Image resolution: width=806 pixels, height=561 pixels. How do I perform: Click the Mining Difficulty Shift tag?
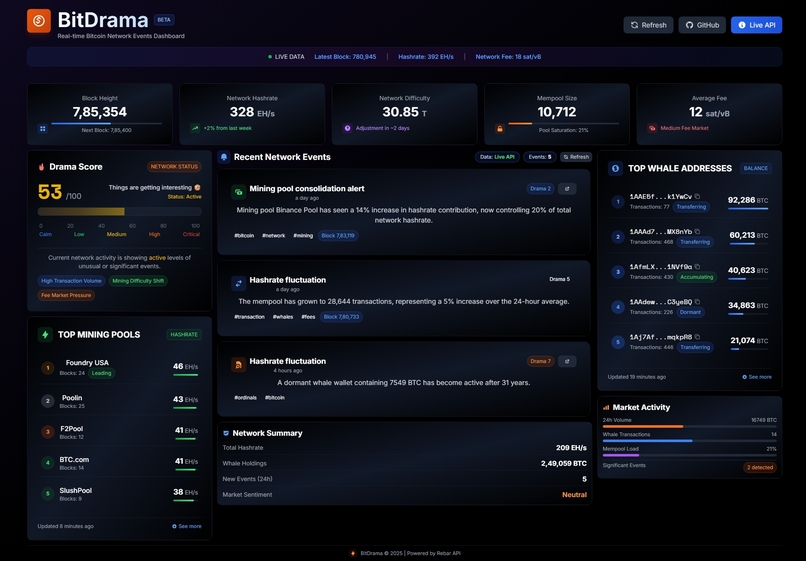coord(138,281)
